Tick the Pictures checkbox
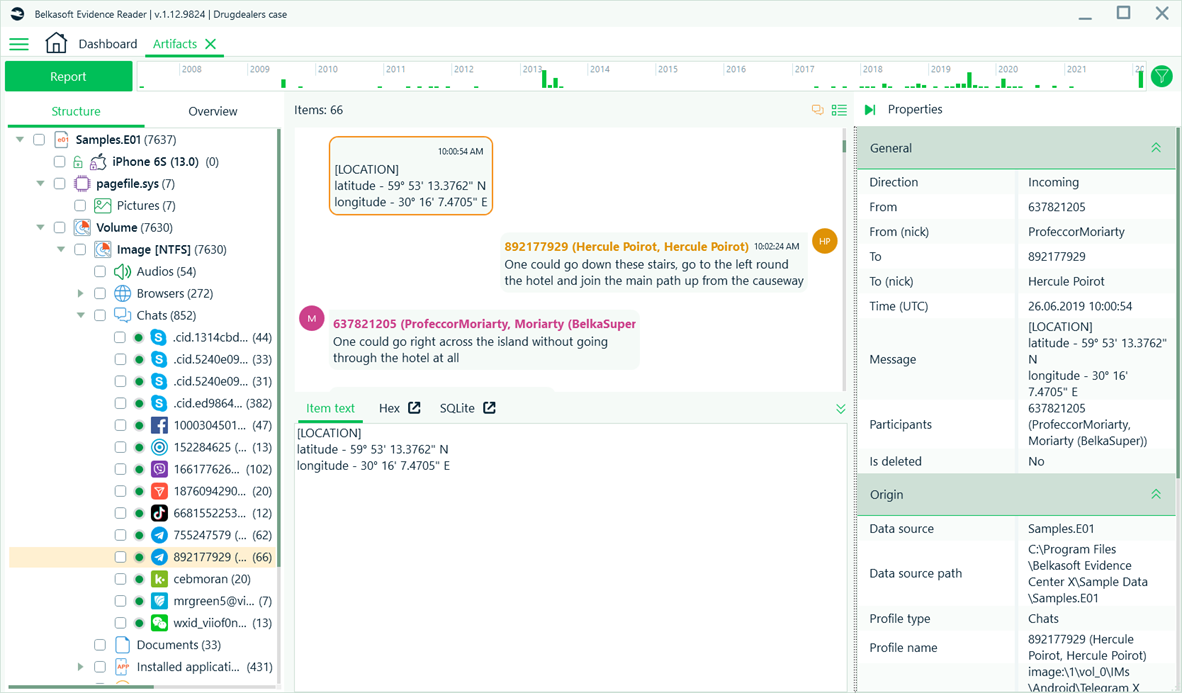Viewport: 1182px width, 693px height. pos(80,205)
